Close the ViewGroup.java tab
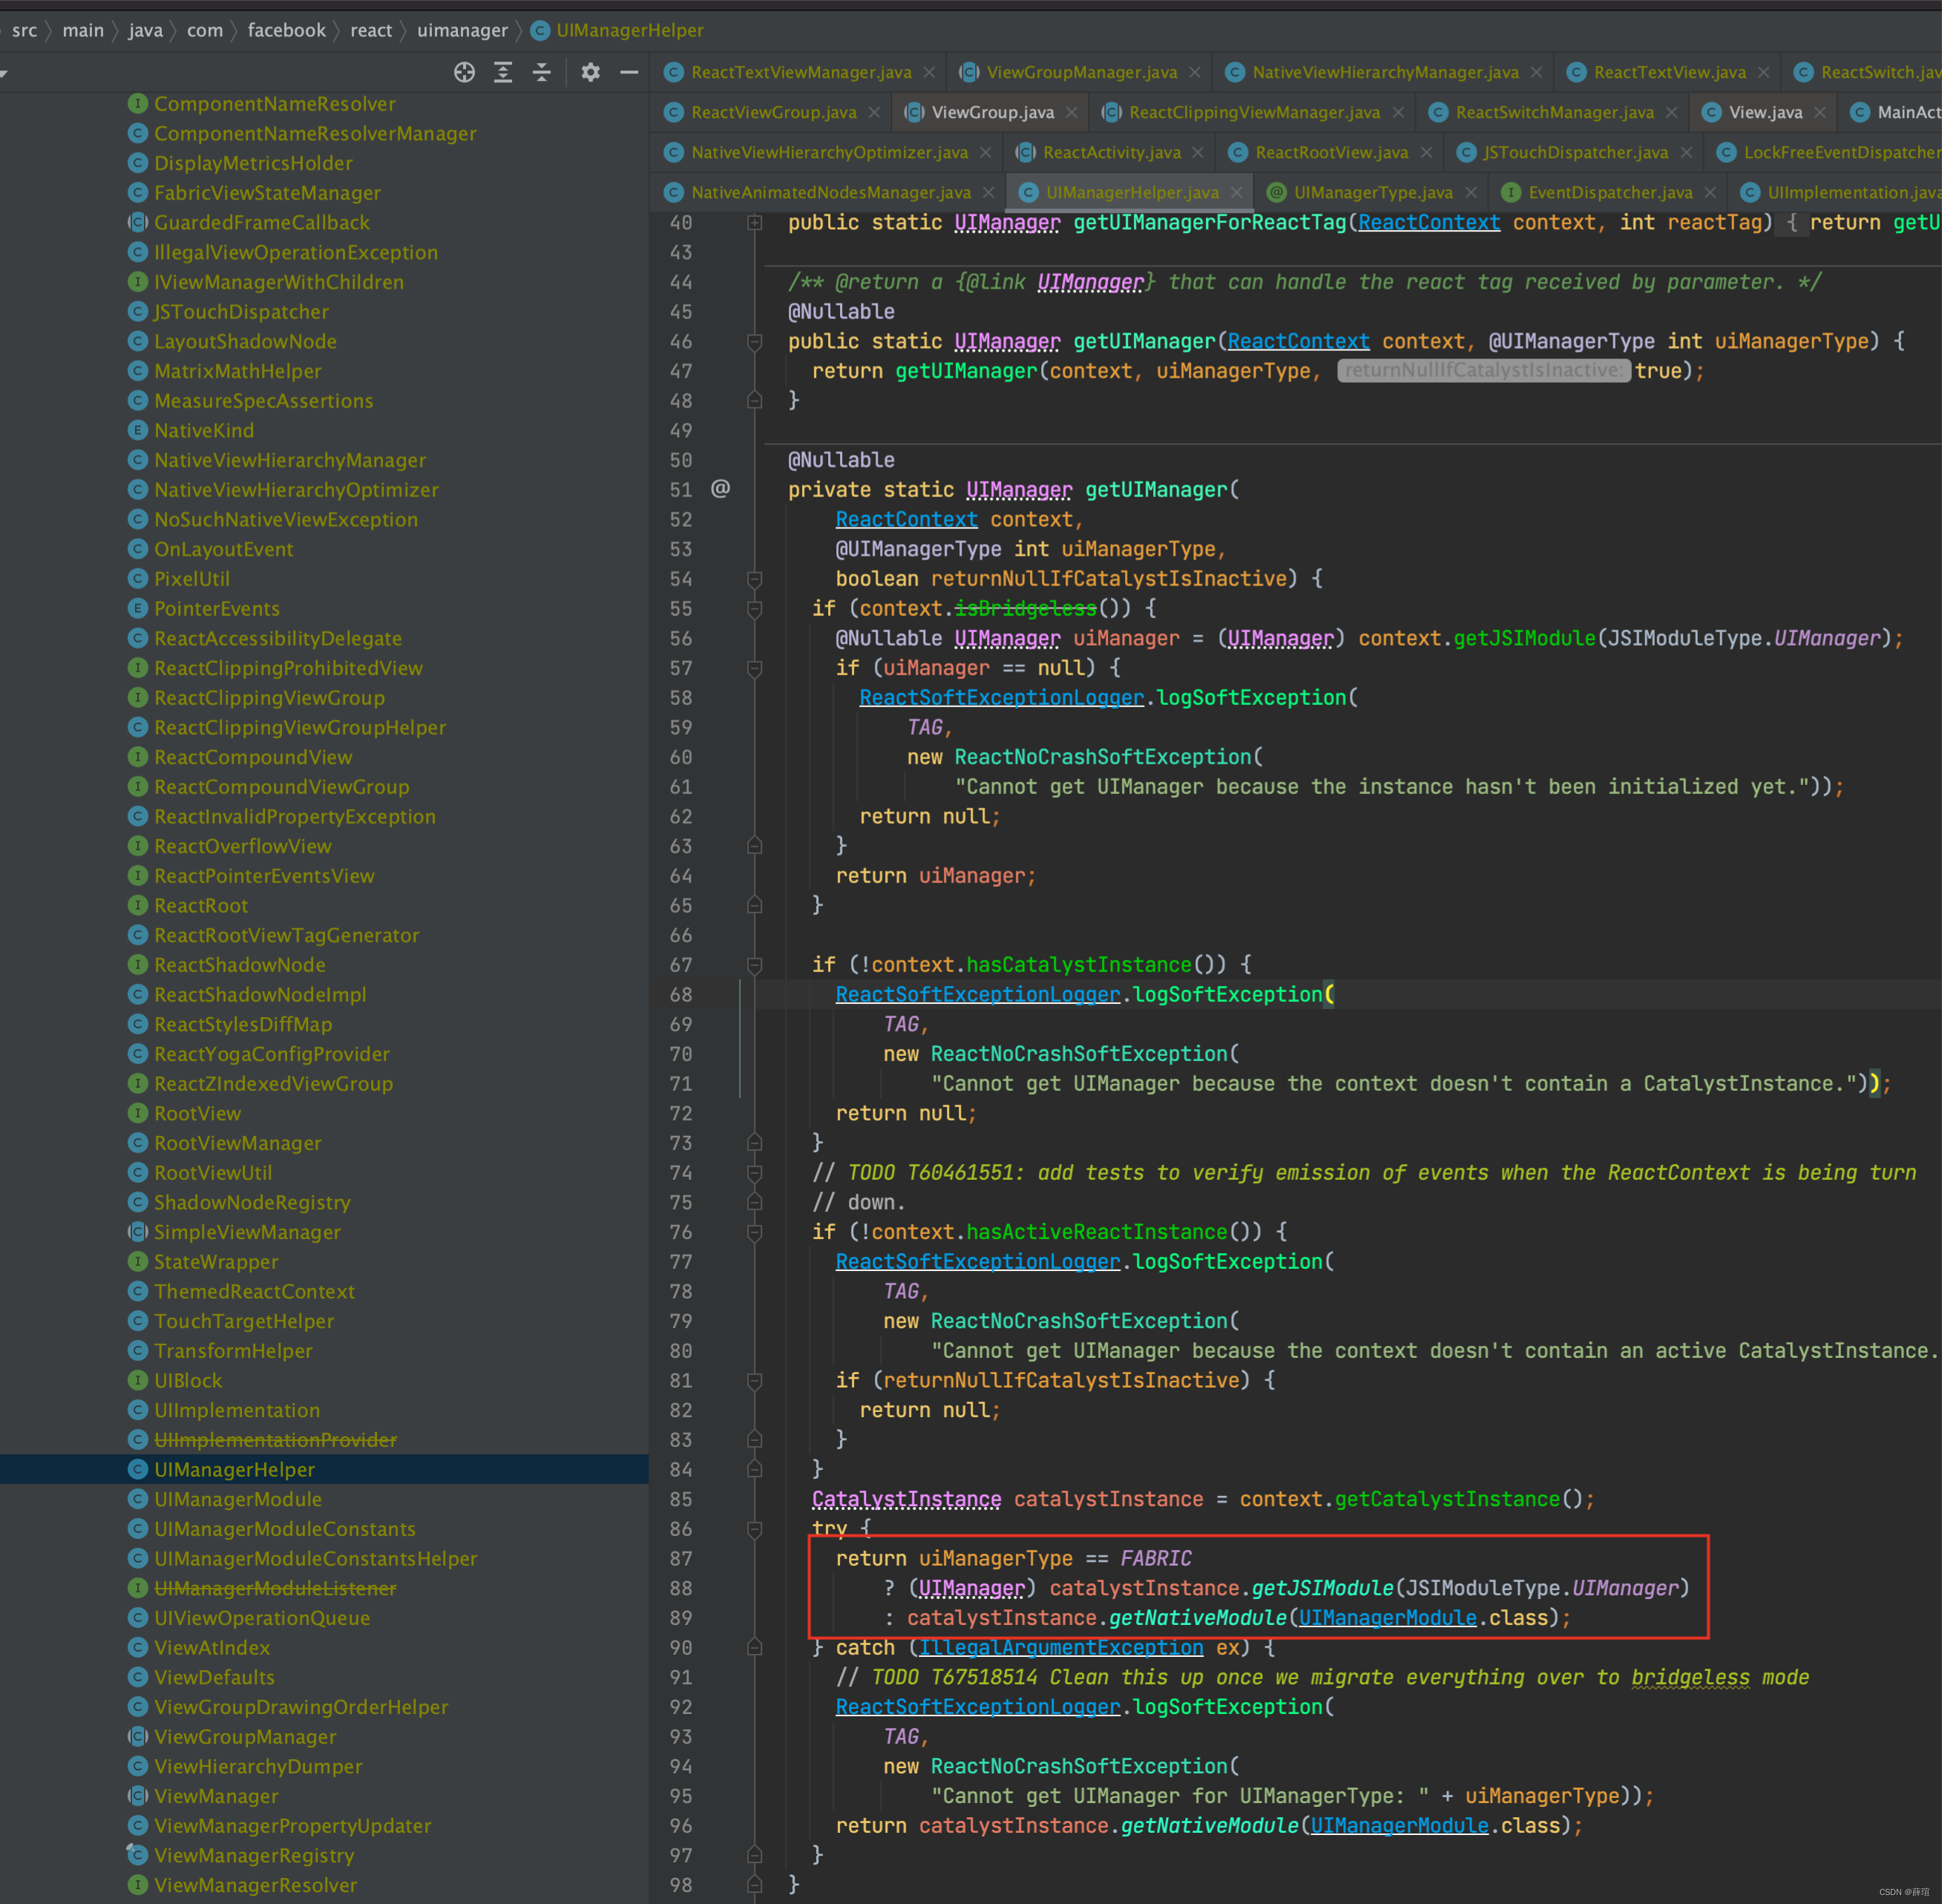 pyautogui.click(x=1072, y=112)
